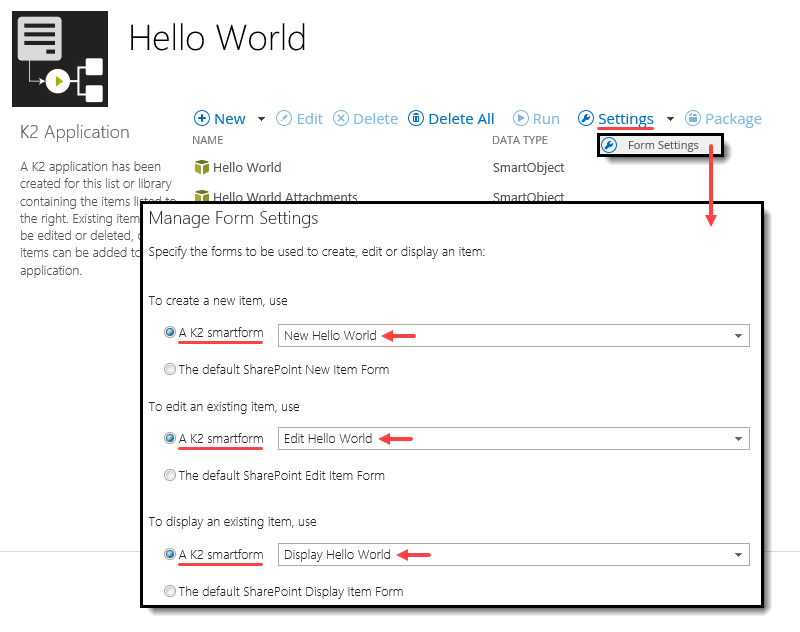Click the K2 Application logo image

coord(58,58)
